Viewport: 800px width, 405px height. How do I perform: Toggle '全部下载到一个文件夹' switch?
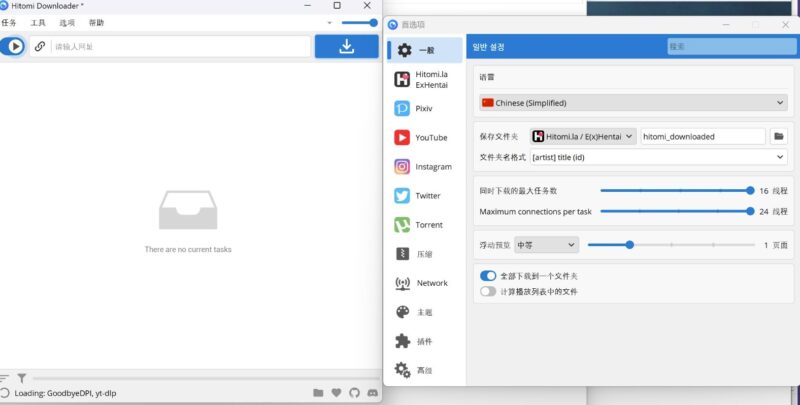(x=488, y=275)
